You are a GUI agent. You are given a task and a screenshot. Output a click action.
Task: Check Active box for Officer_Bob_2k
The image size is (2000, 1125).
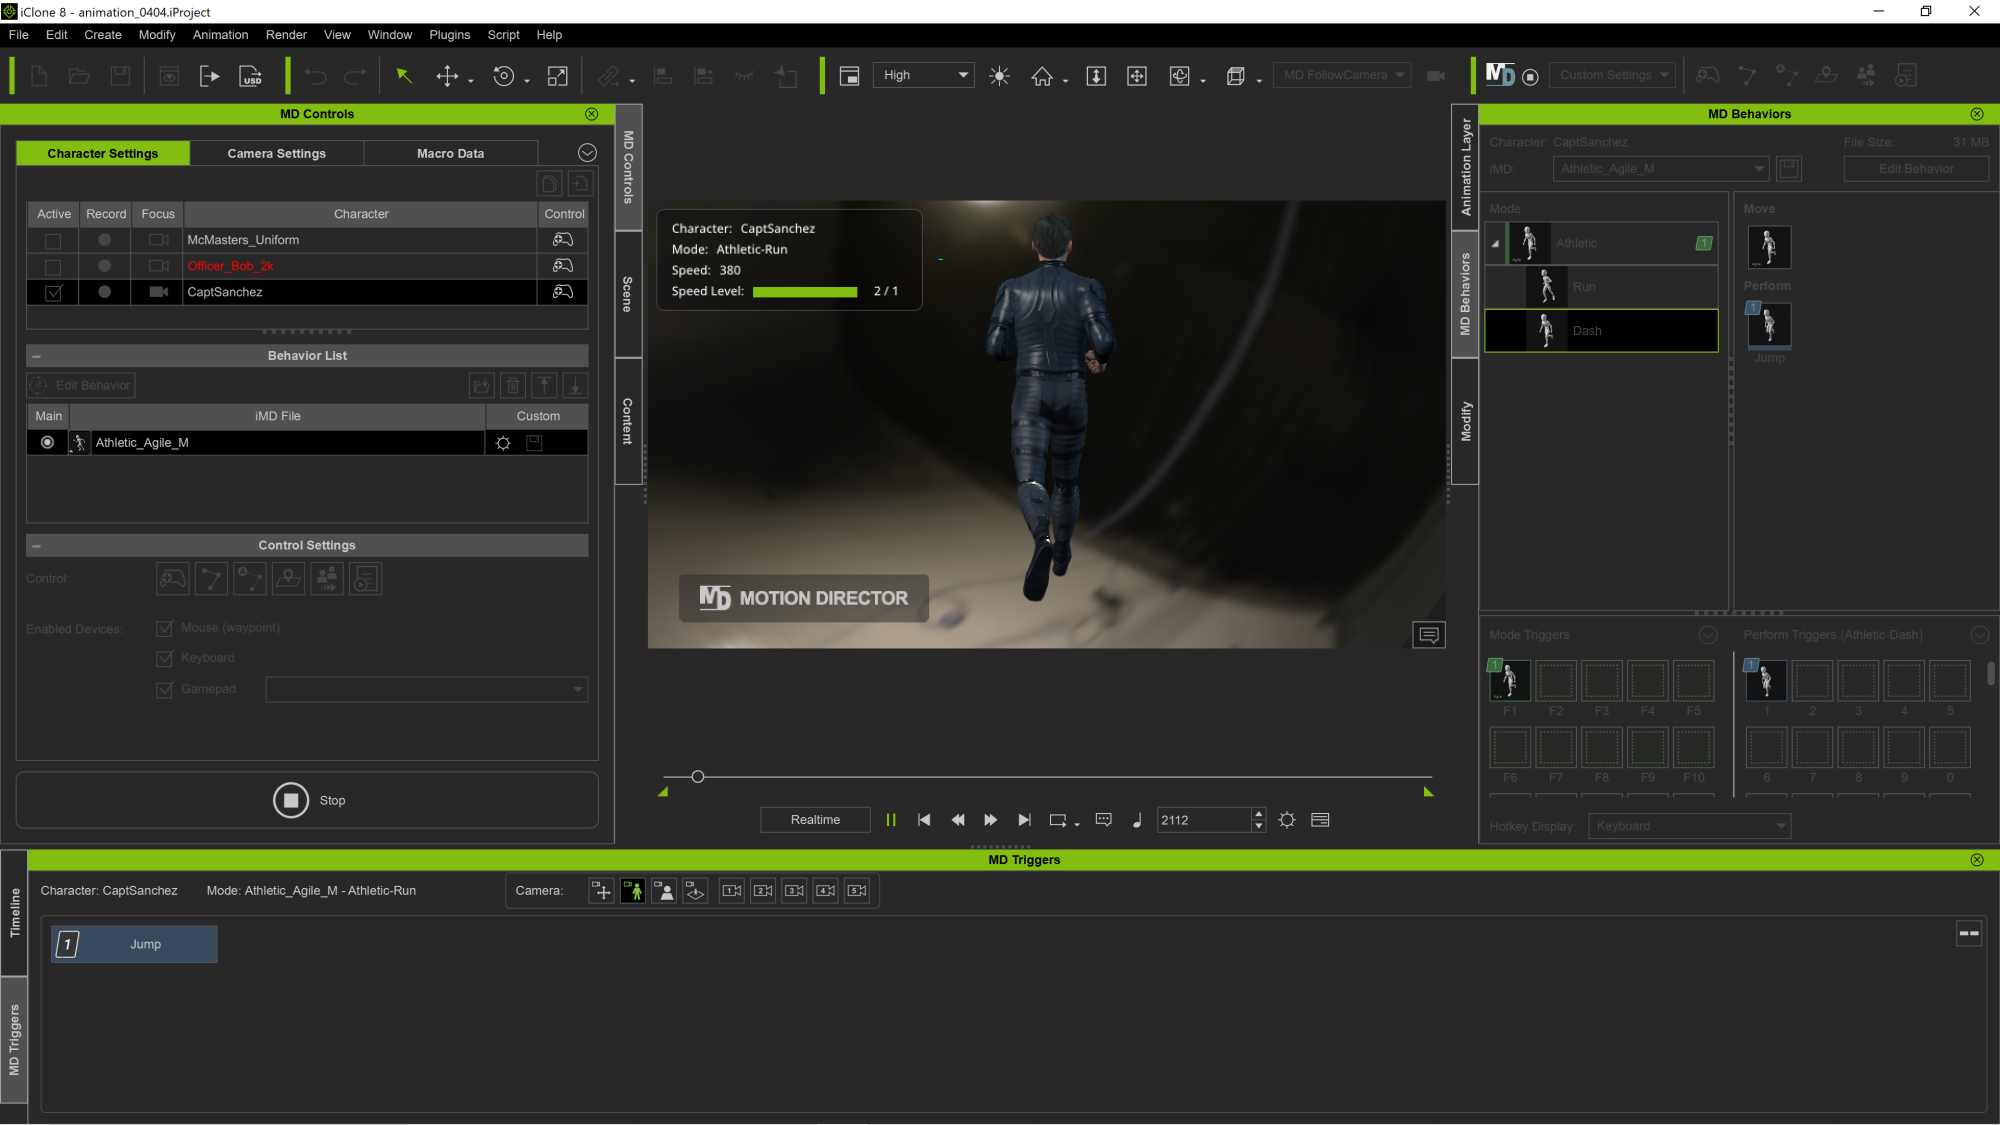point(53,267)
